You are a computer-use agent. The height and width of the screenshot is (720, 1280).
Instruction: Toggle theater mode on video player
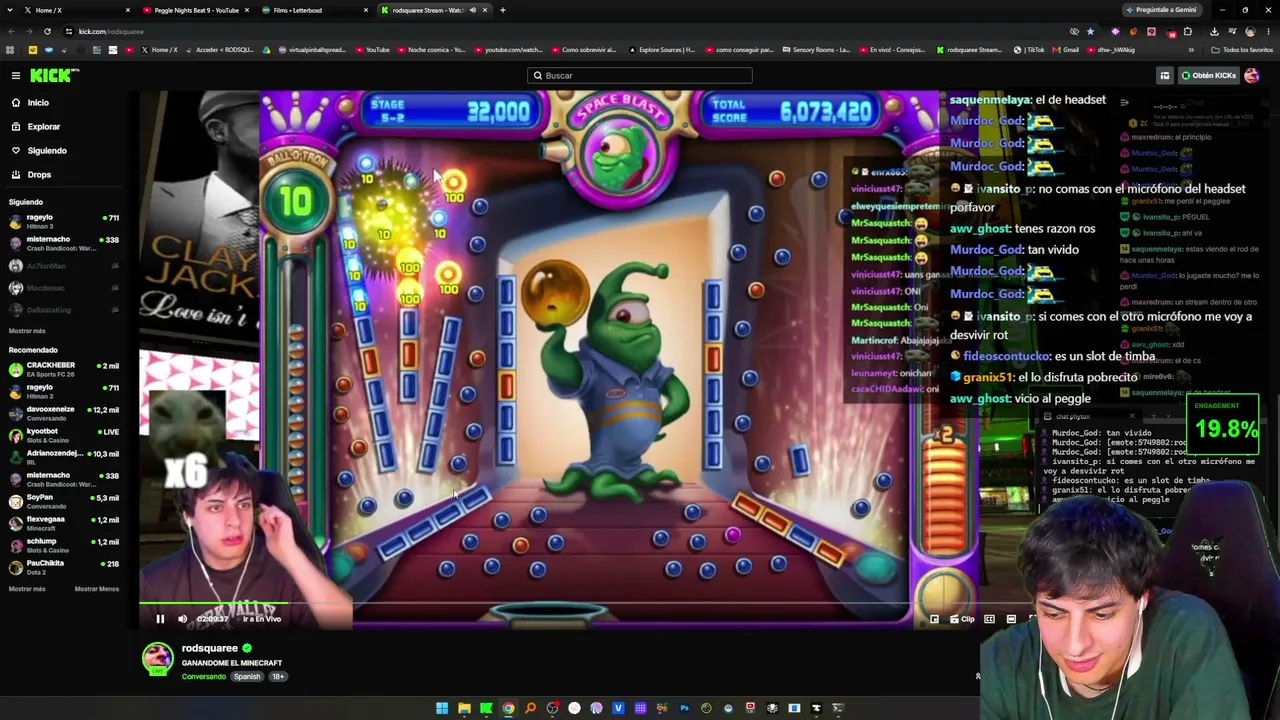click(x=1011, y=619)
